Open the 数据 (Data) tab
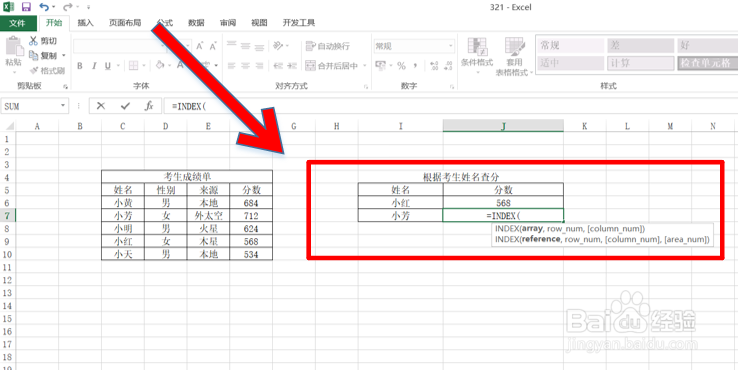The width and height of the screenshot is (738, 370). click(x=196, y=23)
